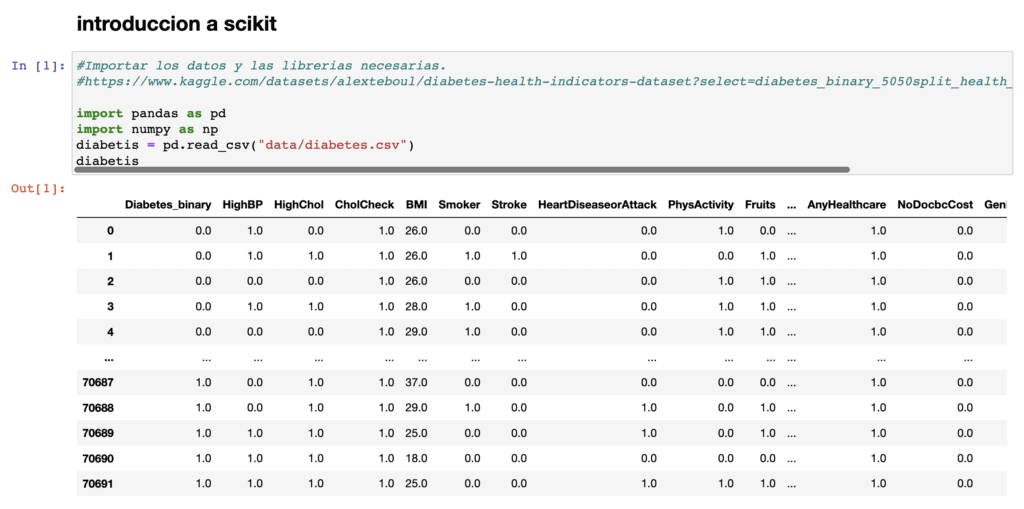Click the CholCheck column header

pos(364,205)
